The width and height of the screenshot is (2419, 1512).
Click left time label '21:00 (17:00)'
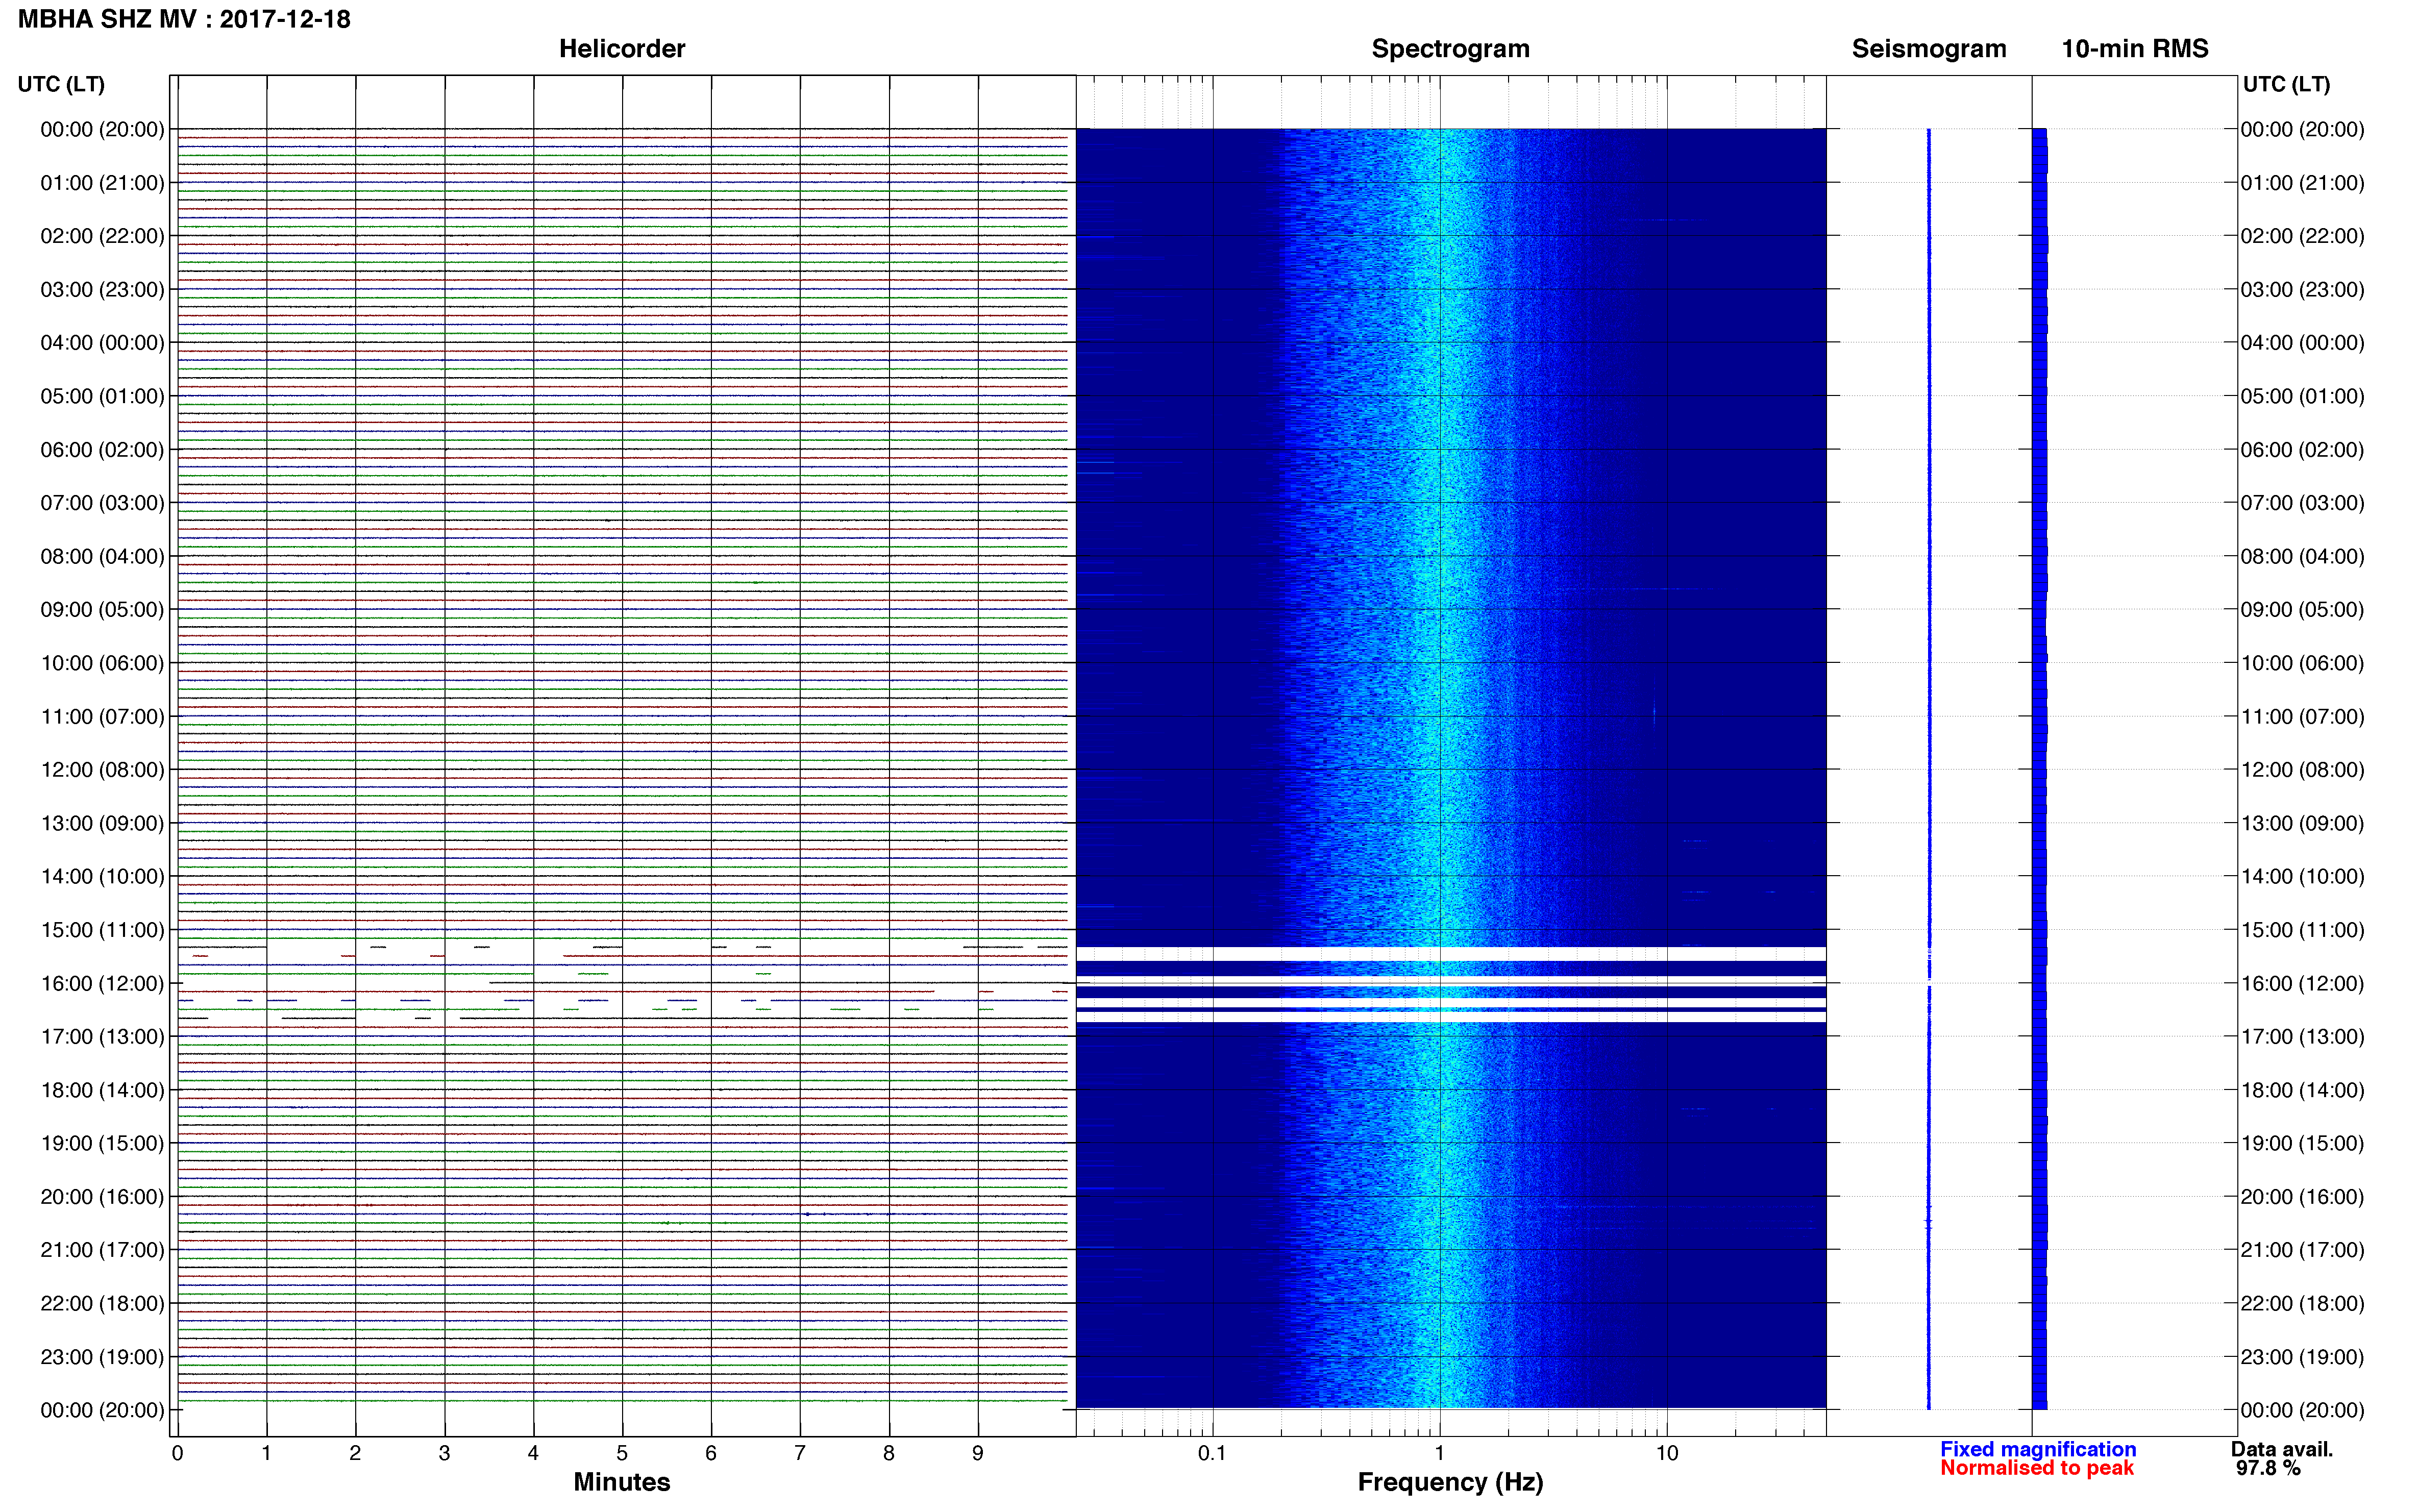point(102,1250)
